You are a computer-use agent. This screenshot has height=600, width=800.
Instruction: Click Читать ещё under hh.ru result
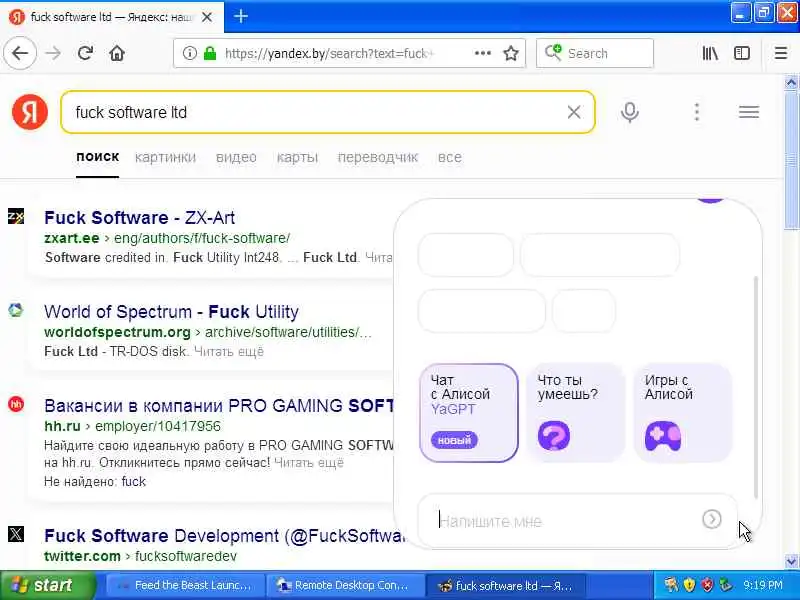click(x=309, y=463)
